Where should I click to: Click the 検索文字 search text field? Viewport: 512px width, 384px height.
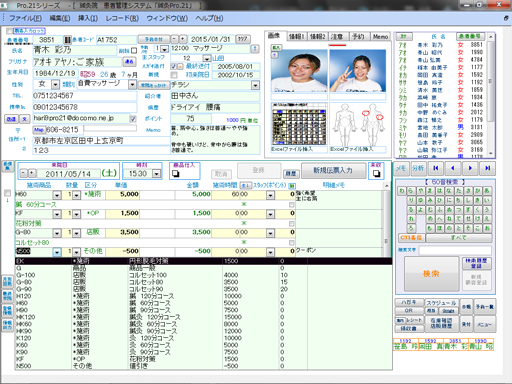point(455,250)
